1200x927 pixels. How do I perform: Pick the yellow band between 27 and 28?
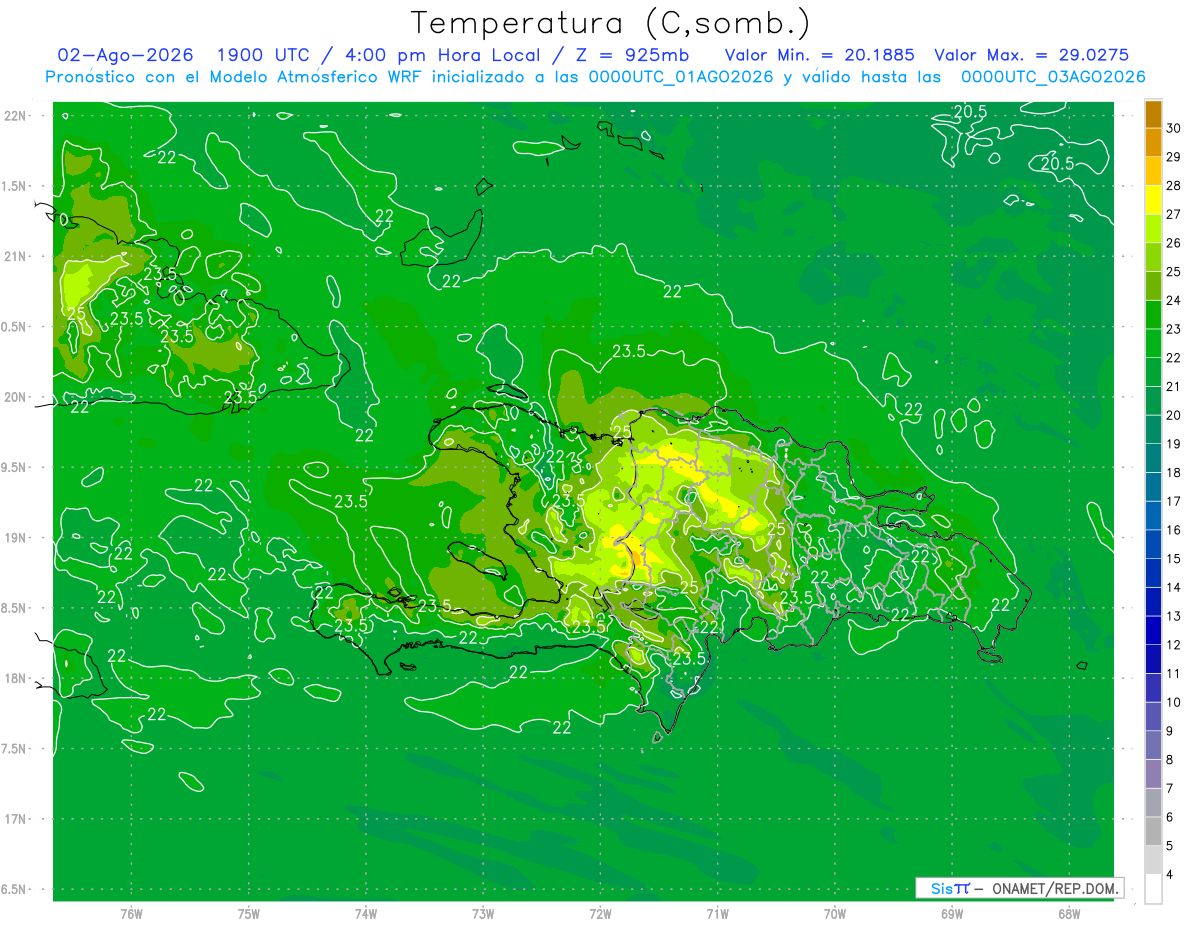[1153, 200]
